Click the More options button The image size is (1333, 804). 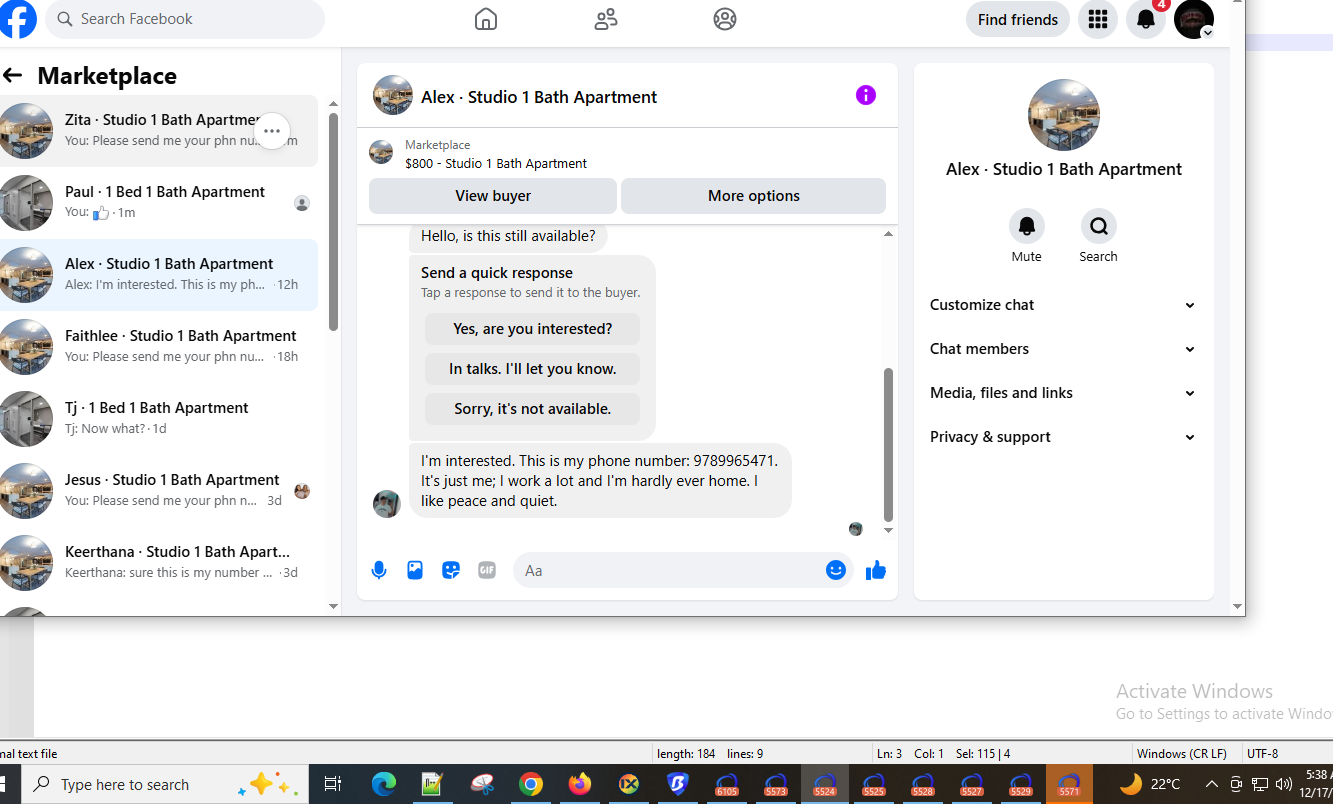pos(754,196)
